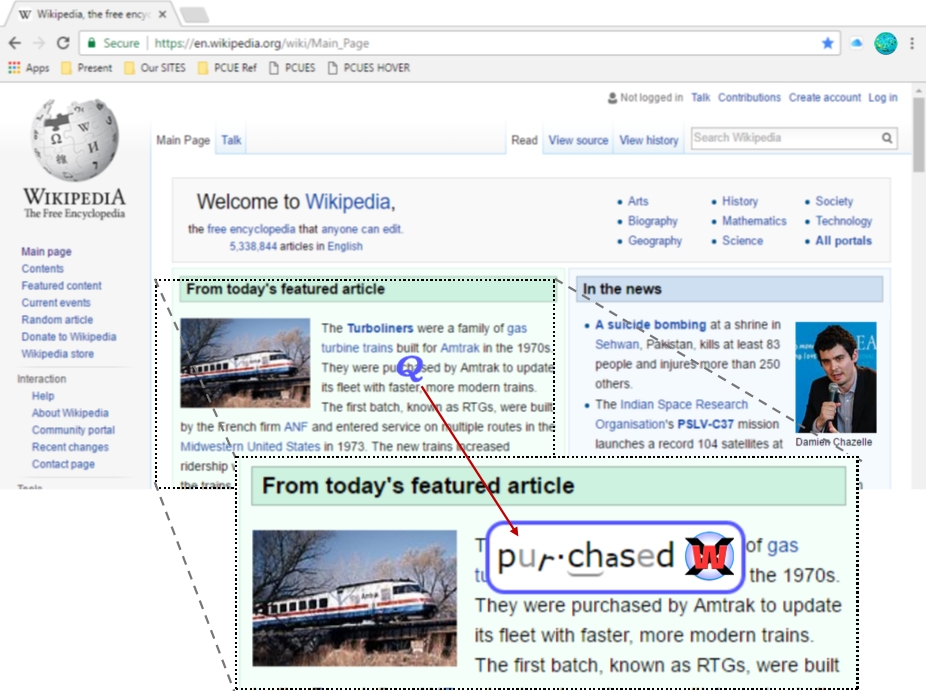Switch to the Talk page tab
The width and height of the screenshot is (926, 691).
pyautogui.click(x=231, y=141)
